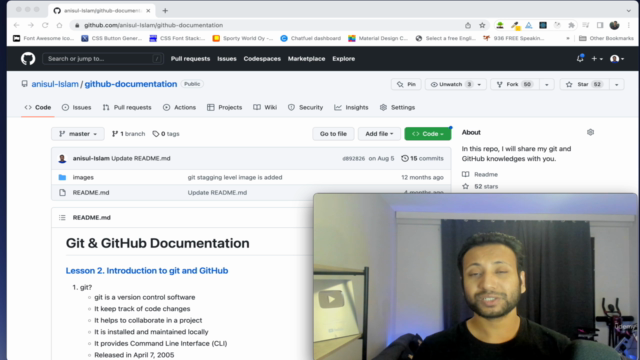Open the Readme link in About
640x360 pixels.
click(x=480, y=174)
